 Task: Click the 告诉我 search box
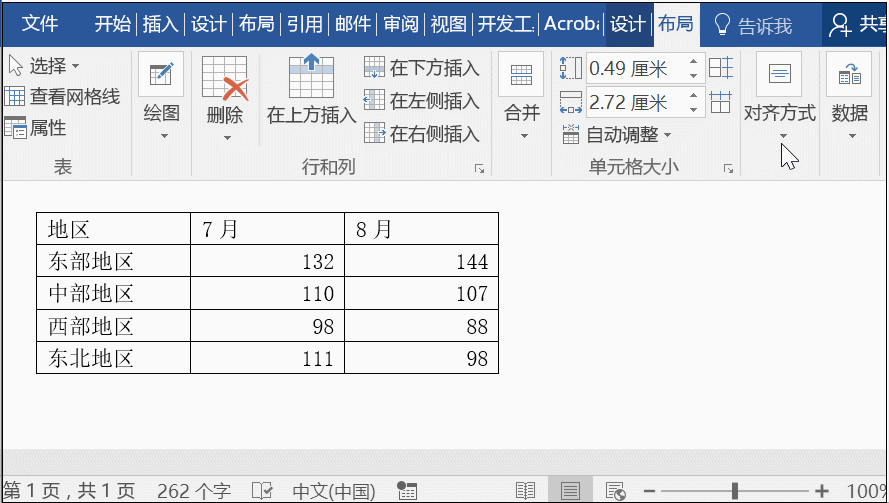(753, 26)
